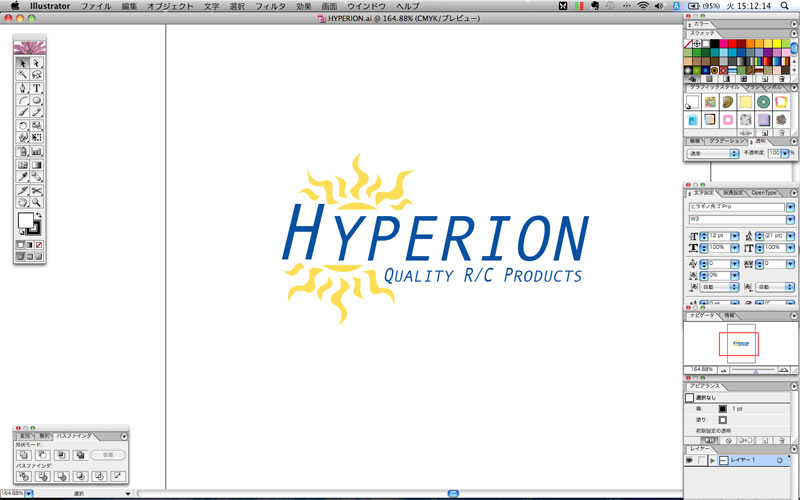Select the Magic Wand tool
This screenshot has height=500, width=800.
[x=22, y=75]
